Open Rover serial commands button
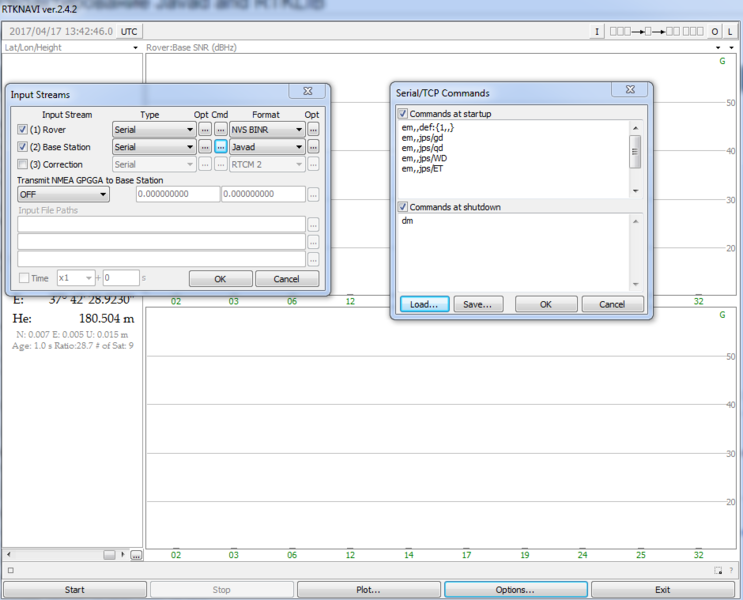This screenshot has width=743, height=600. click(x=221, y=130)
